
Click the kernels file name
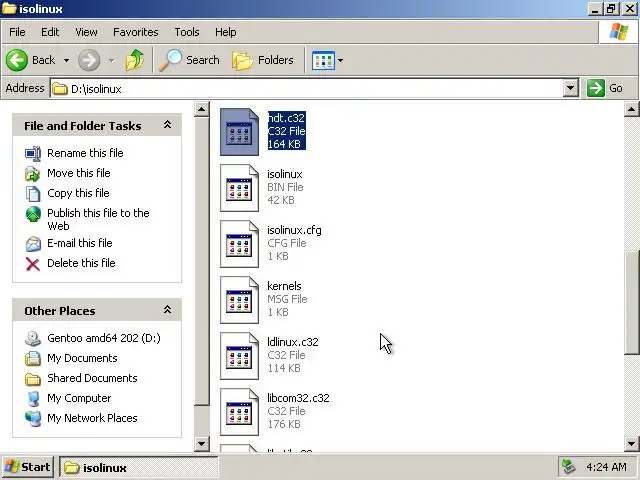click(284, 286)
